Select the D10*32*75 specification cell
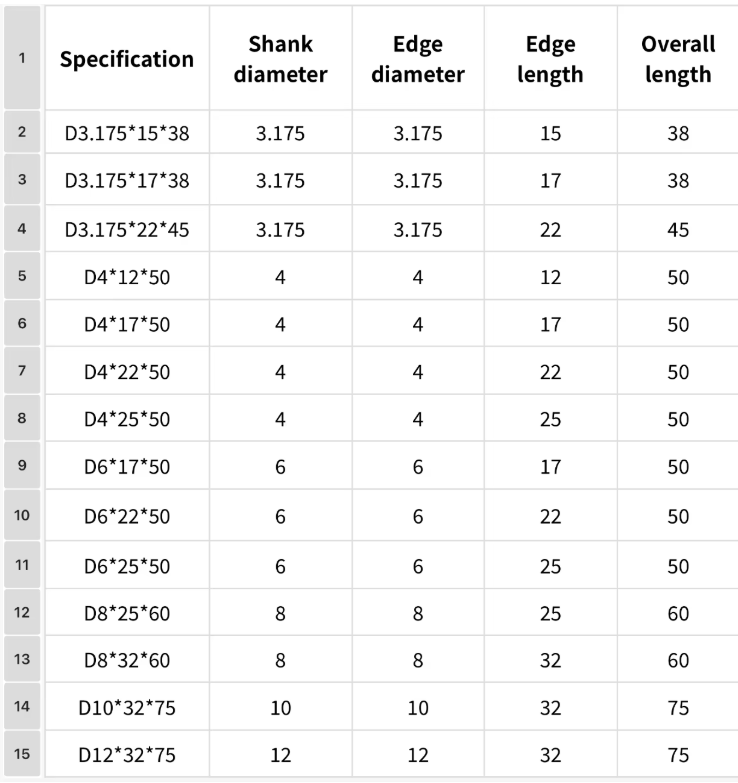 (x=126, y=708)
